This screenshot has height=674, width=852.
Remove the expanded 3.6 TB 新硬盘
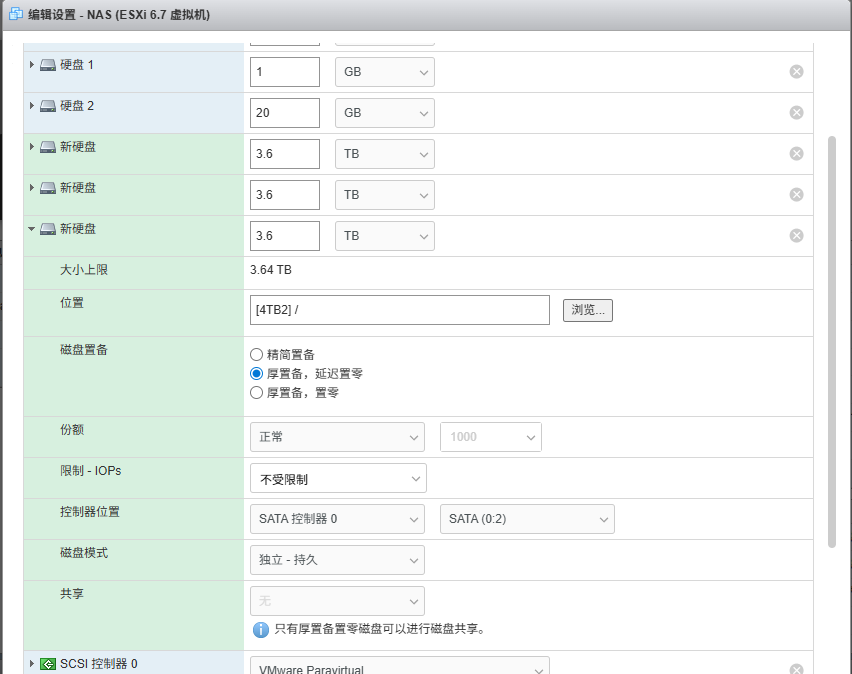[x=797, y=235]
